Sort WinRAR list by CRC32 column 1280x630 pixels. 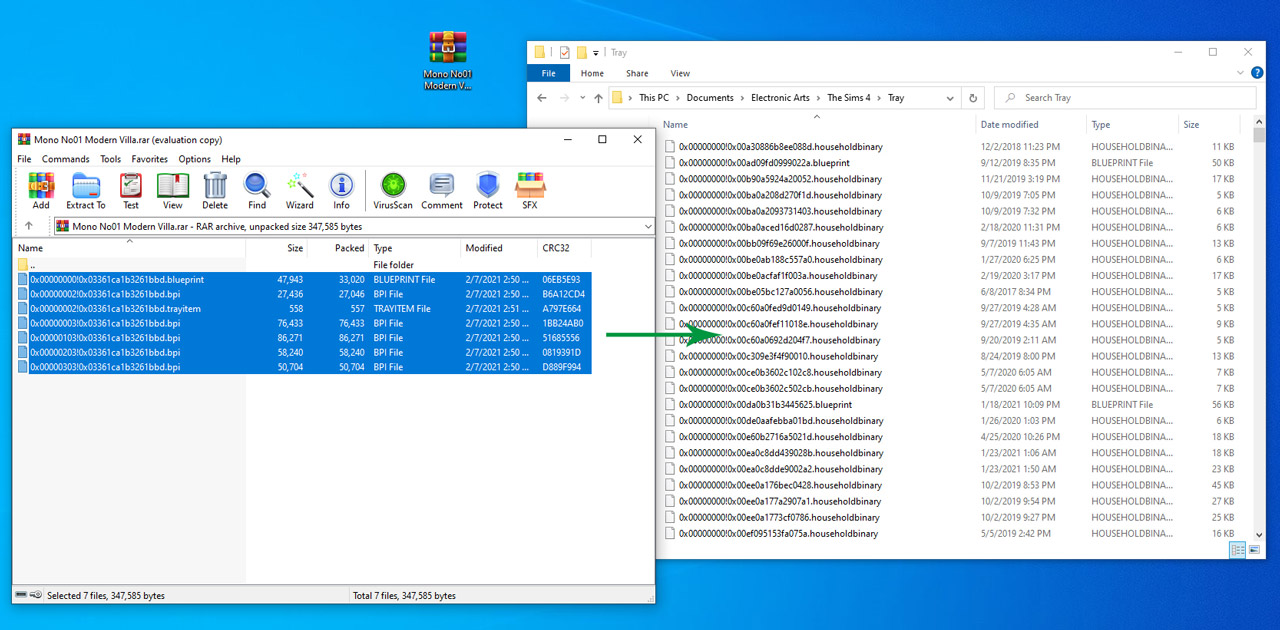pos(565,248)
